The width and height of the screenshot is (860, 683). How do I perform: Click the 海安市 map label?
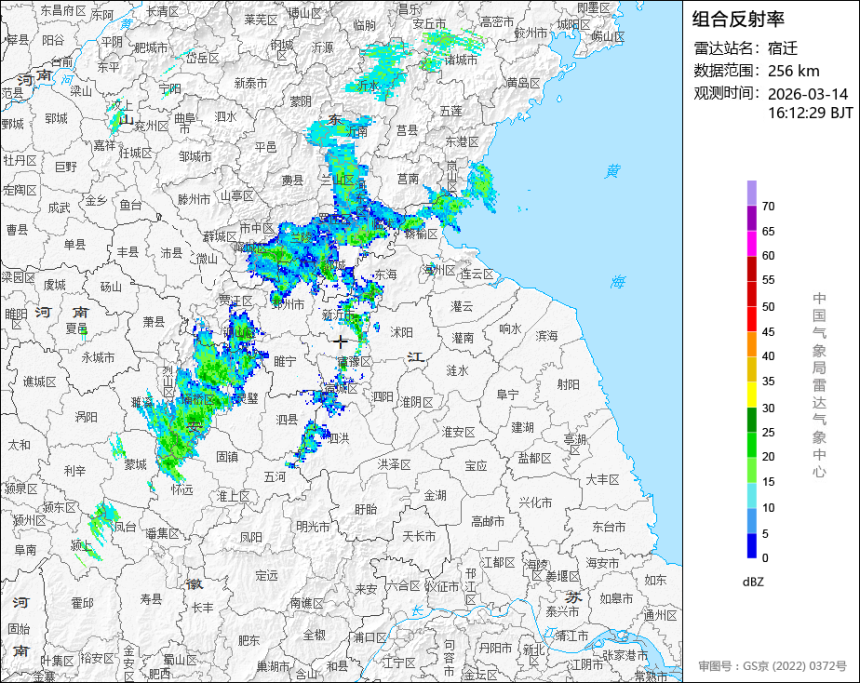(x=602, y=563)
